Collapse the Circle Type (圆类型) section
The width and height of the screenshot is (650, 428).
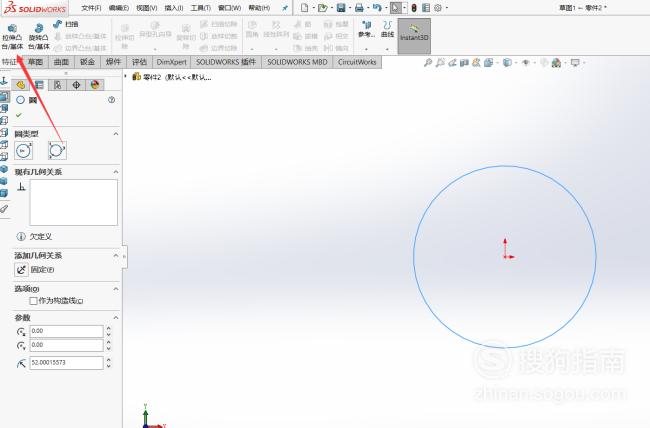coord(116,134)
